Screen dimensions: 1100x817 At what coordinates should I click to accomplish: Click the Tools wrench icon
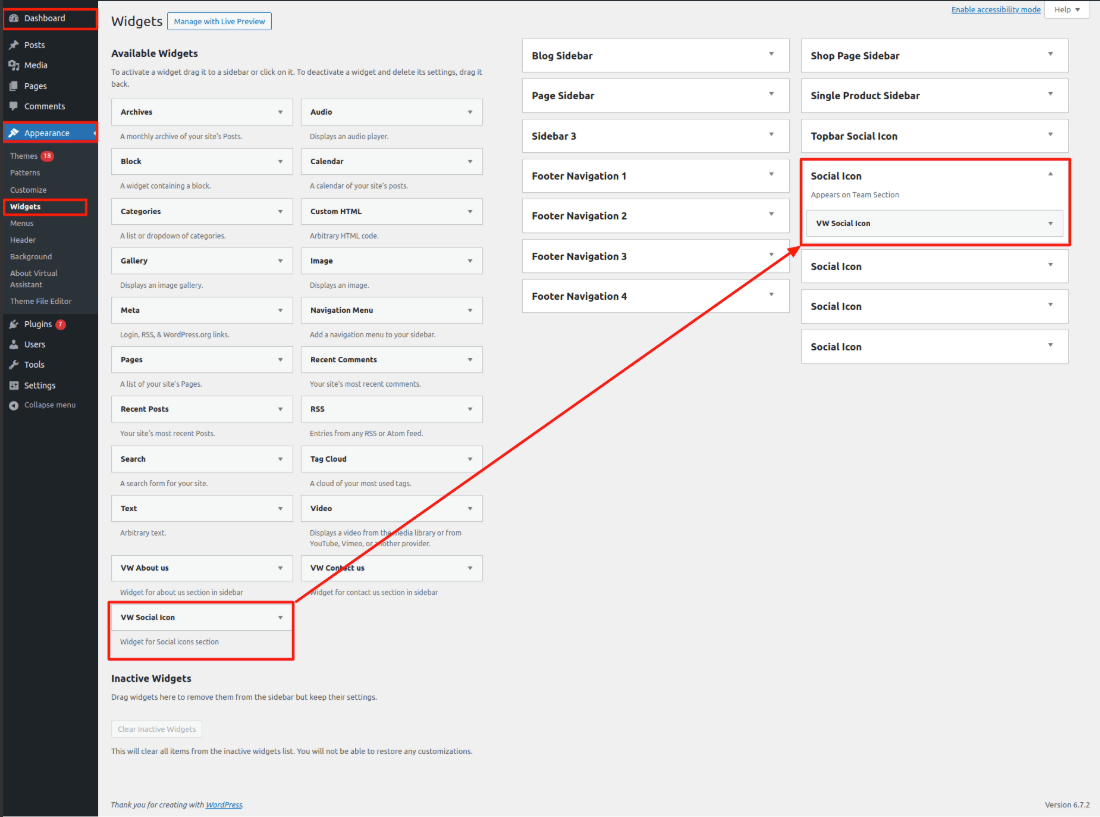[13, 365]
